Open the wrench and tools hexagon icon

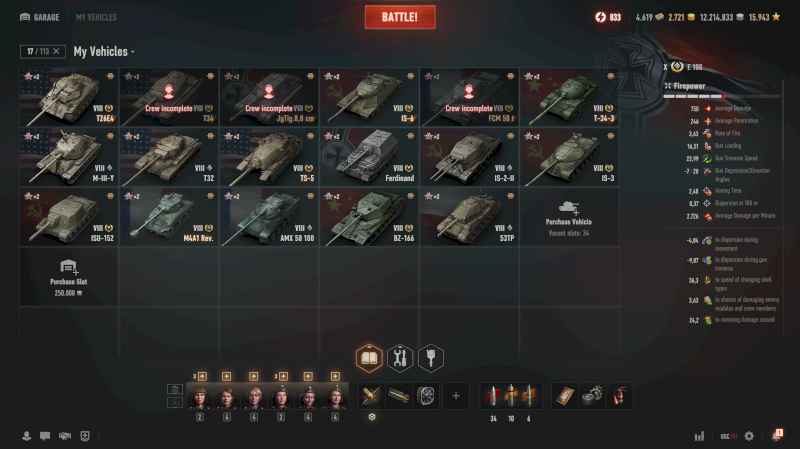tap(400, 358)
